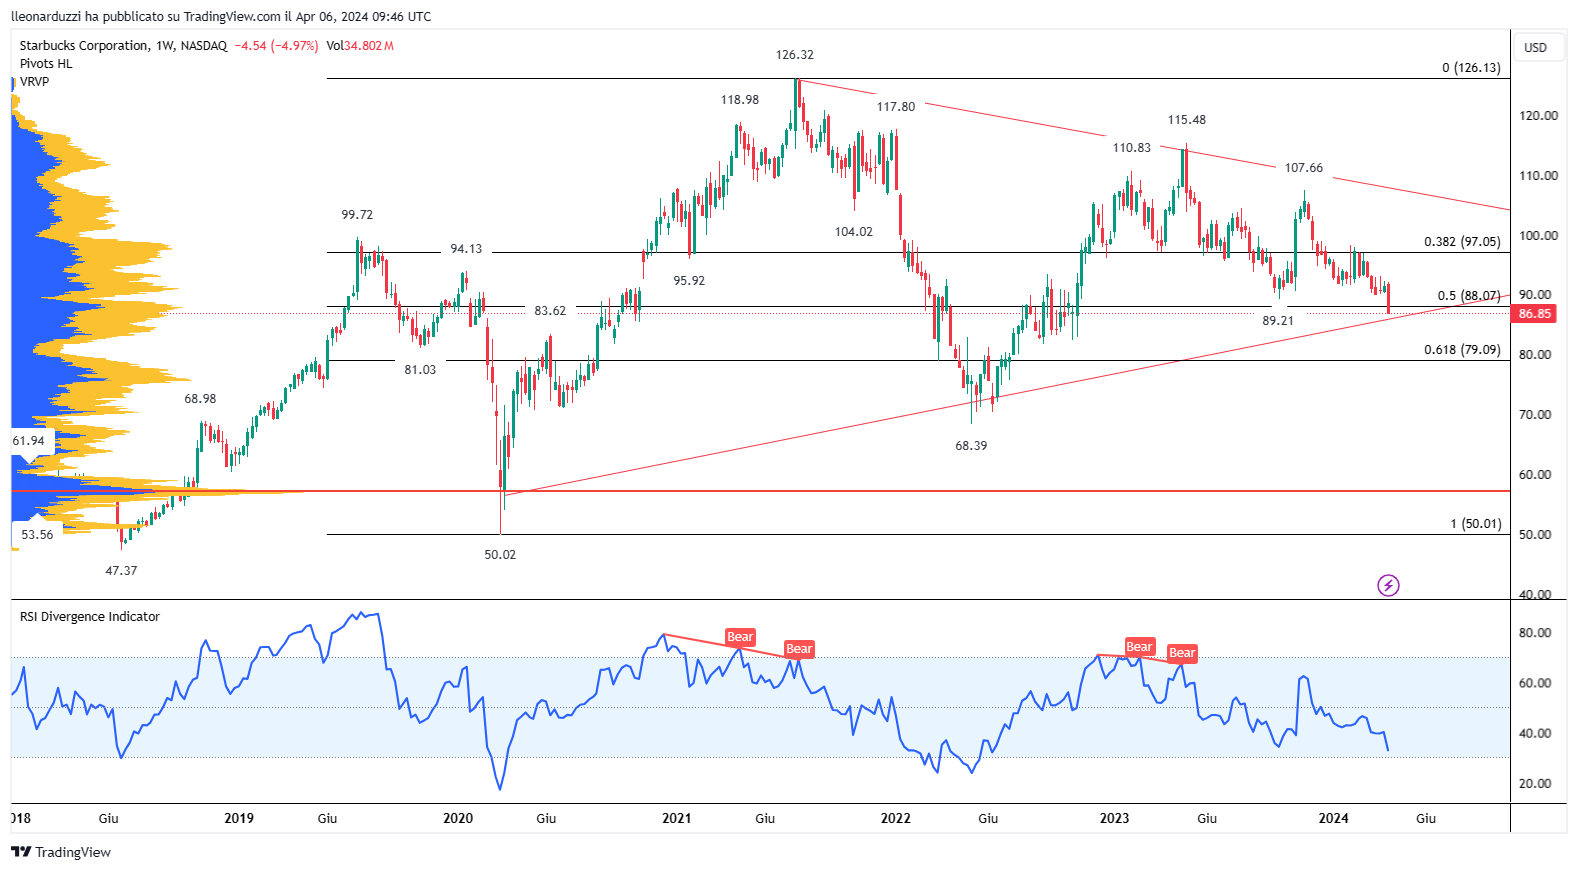Click the 89.21 pivot label
The height and width of the screenshot is (870, 1578).
1278,321
